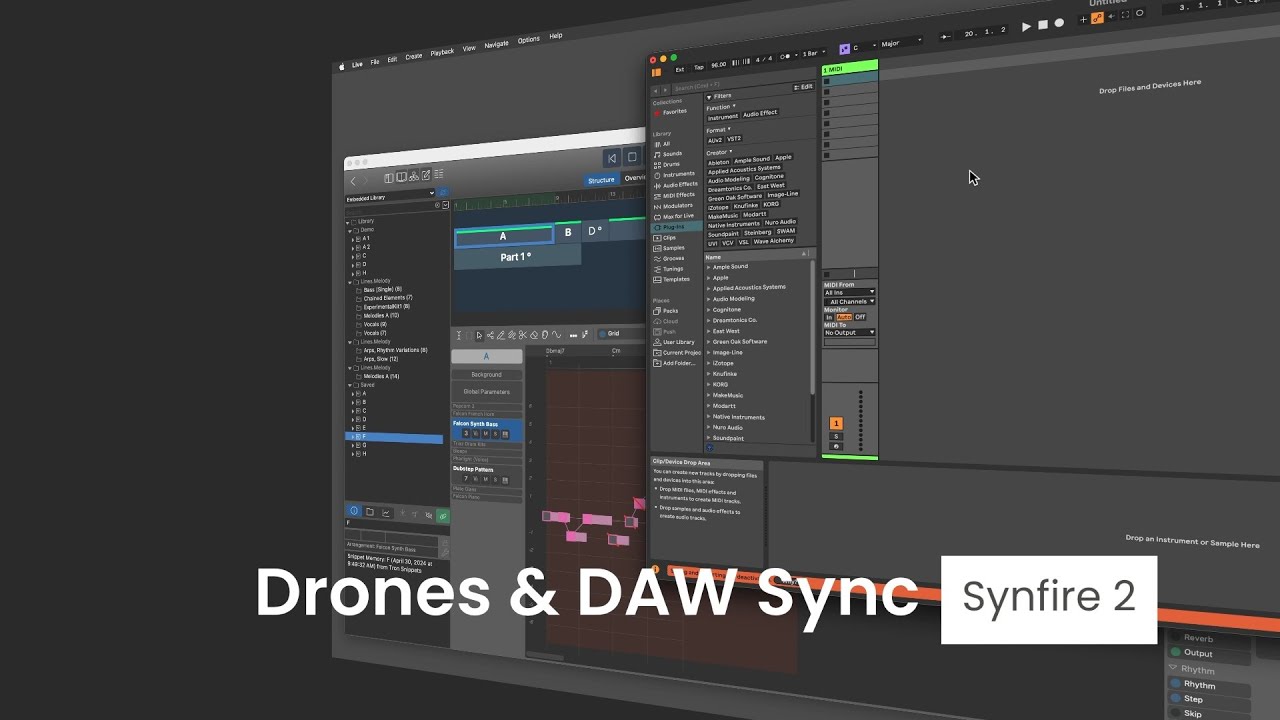Click the Stop button in Ableton transport

pyautogui.click(x=1042, y=25)
